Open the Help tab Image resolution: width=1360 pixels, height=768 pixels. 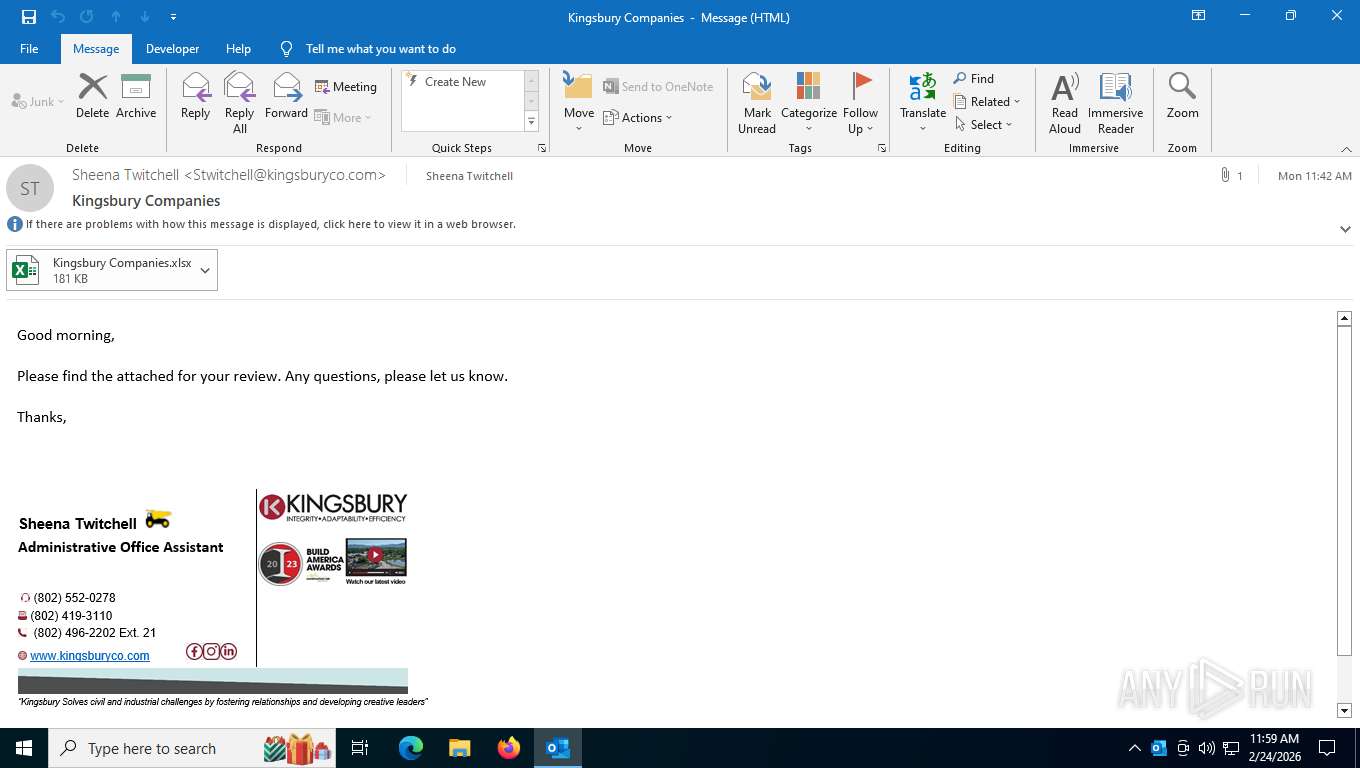click(238, 48)
